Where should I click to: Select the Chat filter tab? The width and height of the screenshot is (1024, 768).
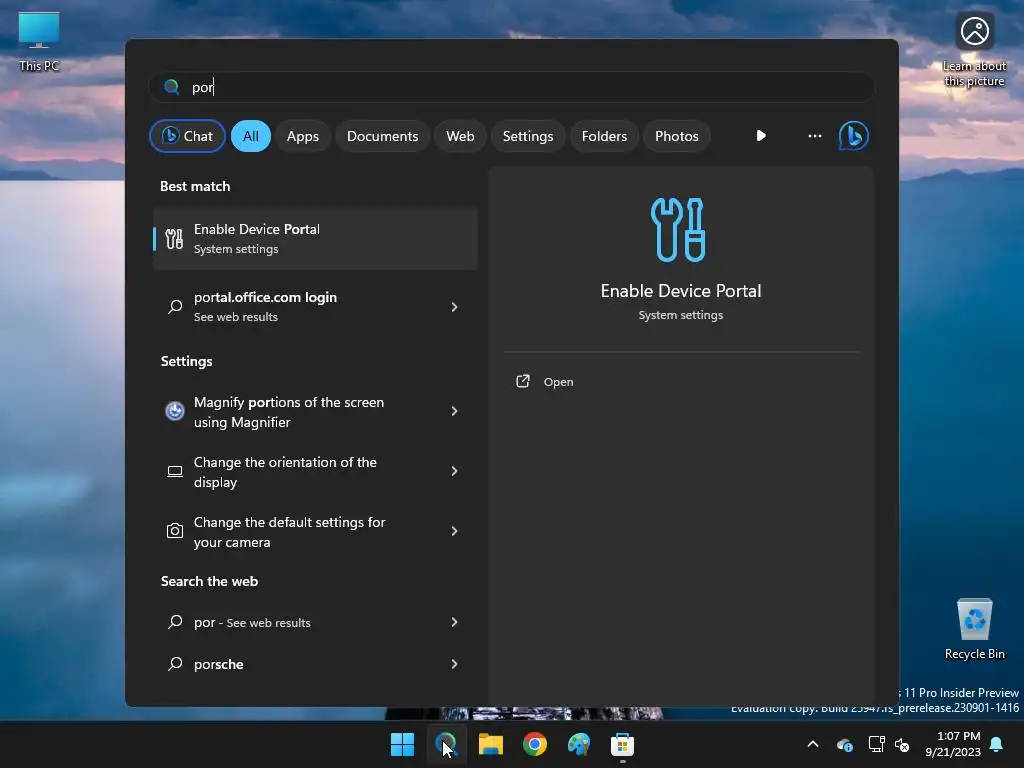coord(187,136)
